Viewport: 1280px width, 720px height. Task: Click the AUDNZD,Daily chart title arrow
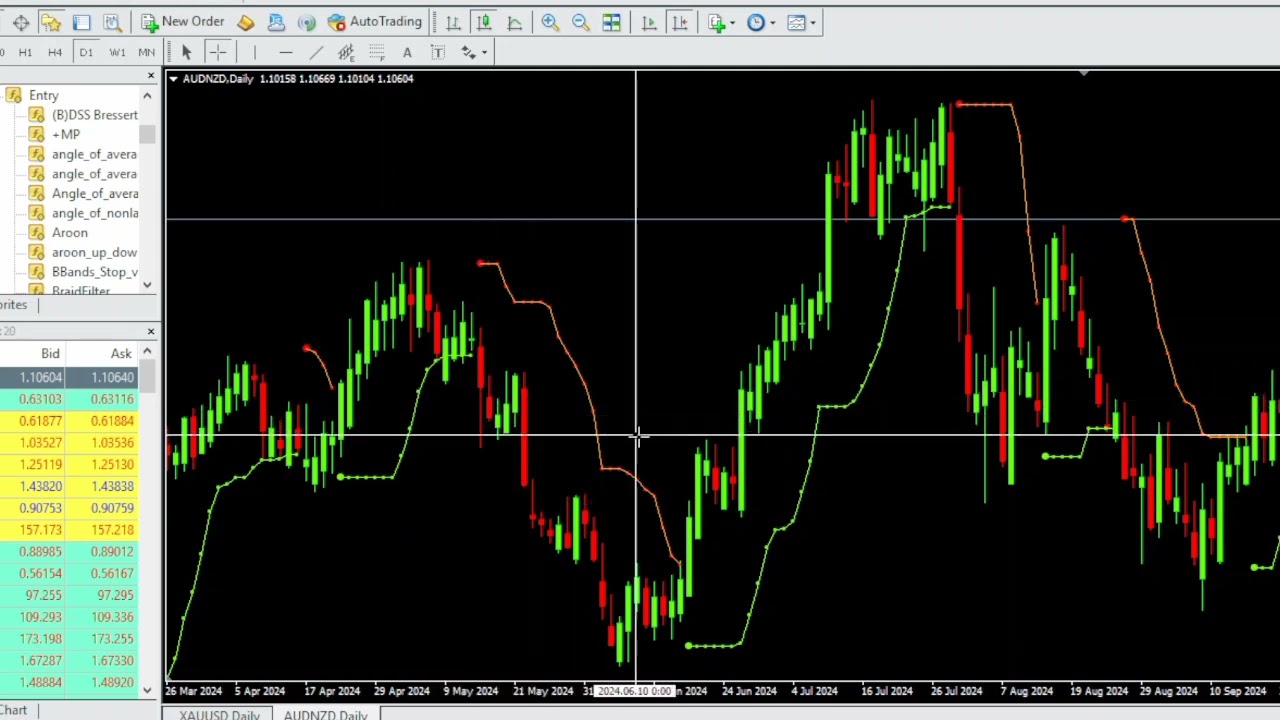[173, 78]
